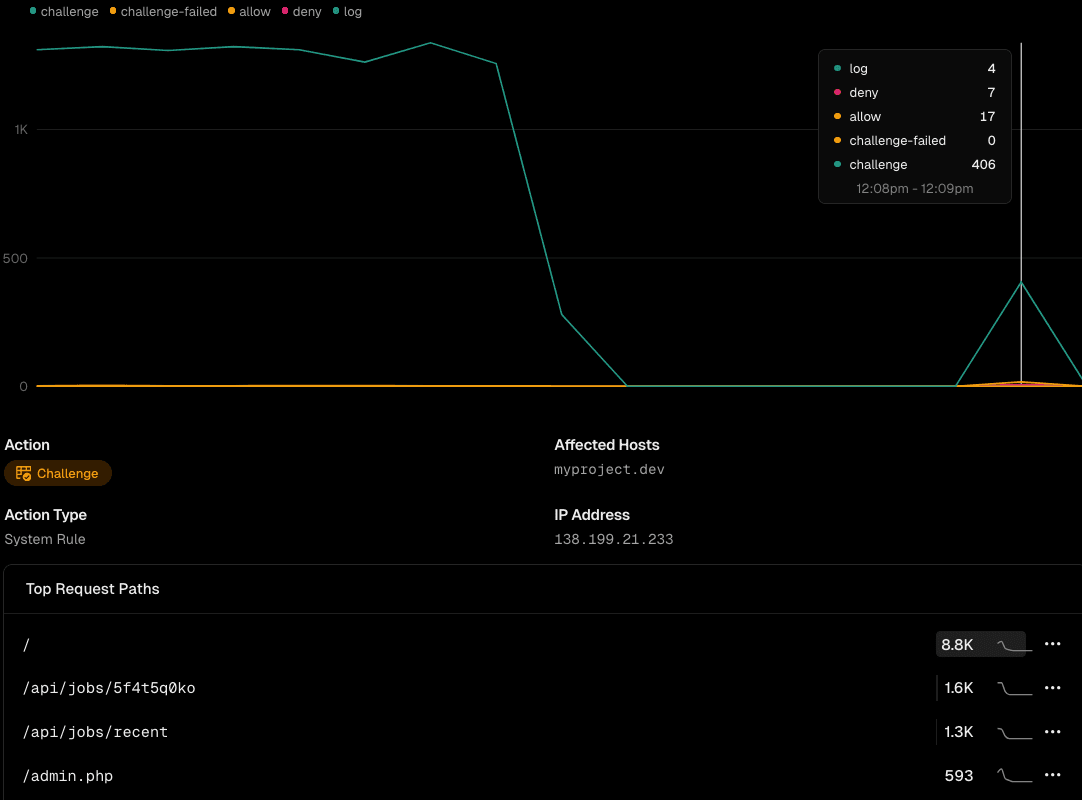Screen dimensions: 1082x800
Task: Select the /admin.php request path row
Action: click(68, 776)
